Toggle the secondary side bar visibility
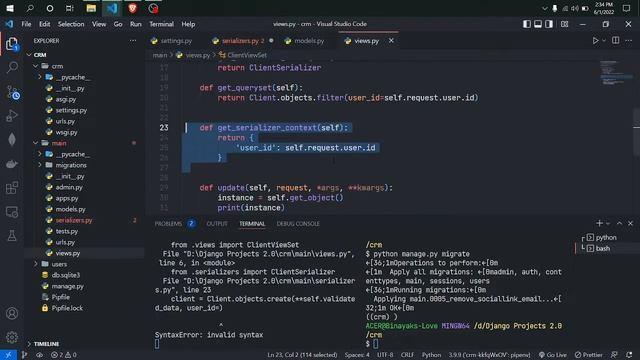Image resolution: width=640 pixels, height=360 pixels. point(549,24)
